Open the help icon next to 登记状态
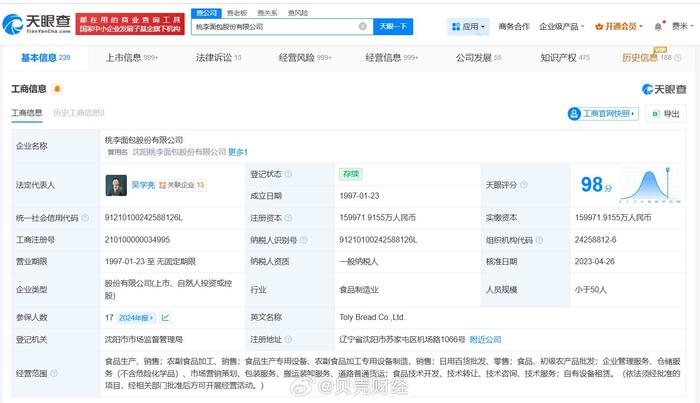 288,174
